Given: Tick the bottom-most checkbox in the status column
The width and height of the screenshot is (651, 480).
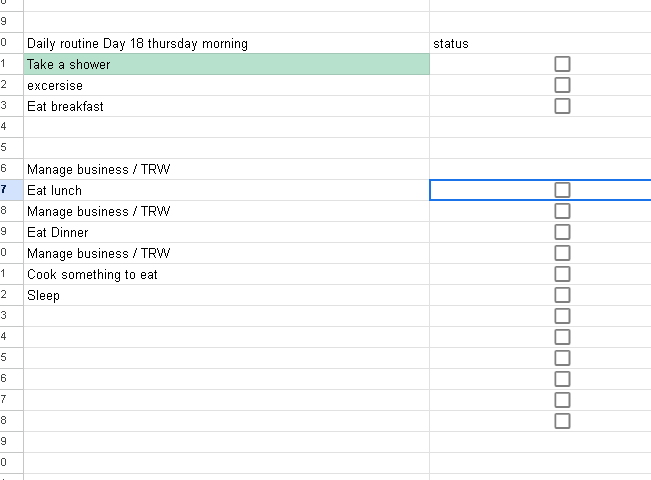Looking at the screenshot, I should (x=562, y=421).
